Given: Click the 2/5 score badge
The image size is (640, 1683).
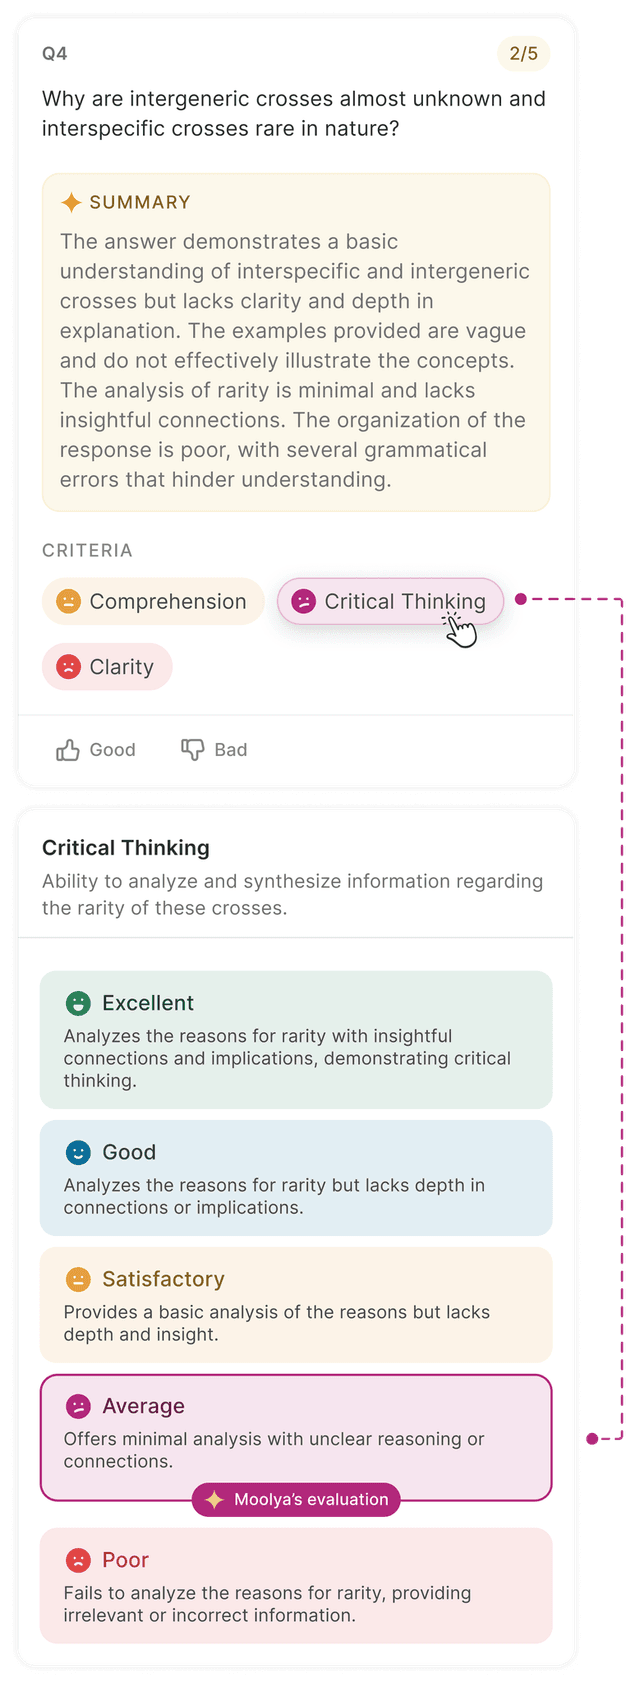Looking at the screenshot, I should [523, 53].
